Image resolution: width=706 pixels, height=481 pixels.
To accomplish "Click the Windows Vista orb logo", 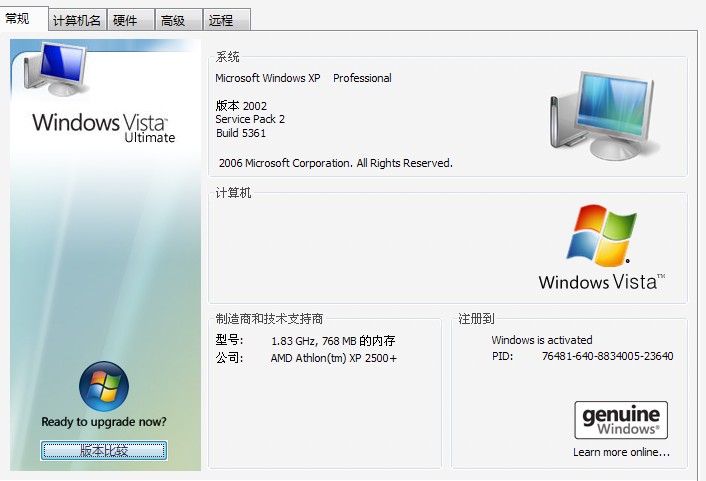I will pos(104,386).
